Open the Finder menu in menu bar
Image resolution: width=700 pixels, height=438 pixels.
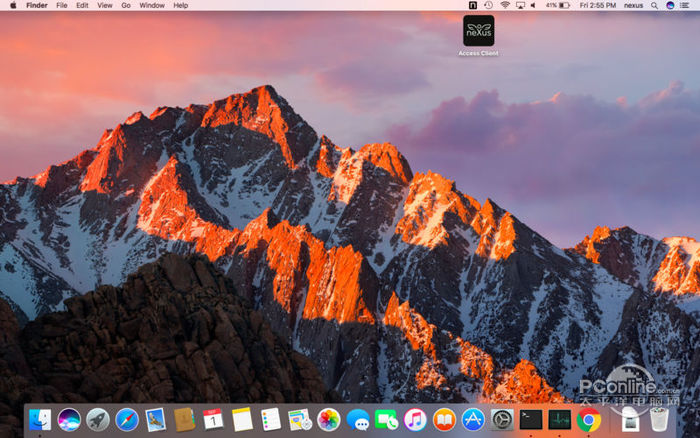pos(36,5)
